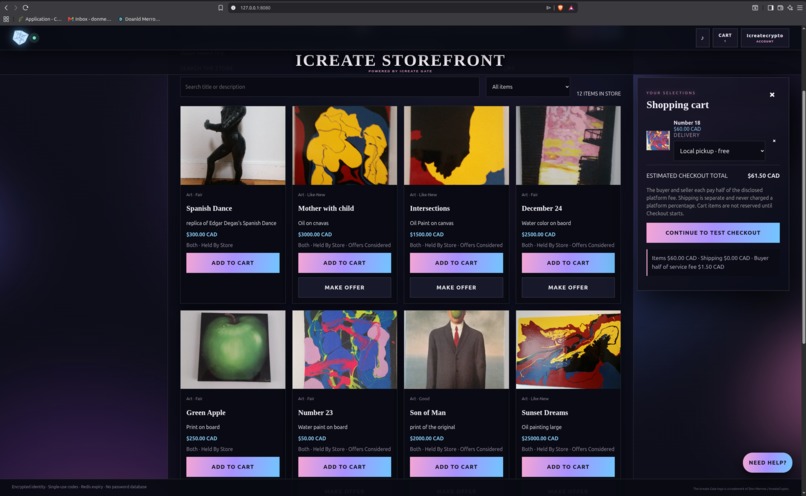
Task: Open the Doanld Merro bookmark
Action: (x=139, y=19)
